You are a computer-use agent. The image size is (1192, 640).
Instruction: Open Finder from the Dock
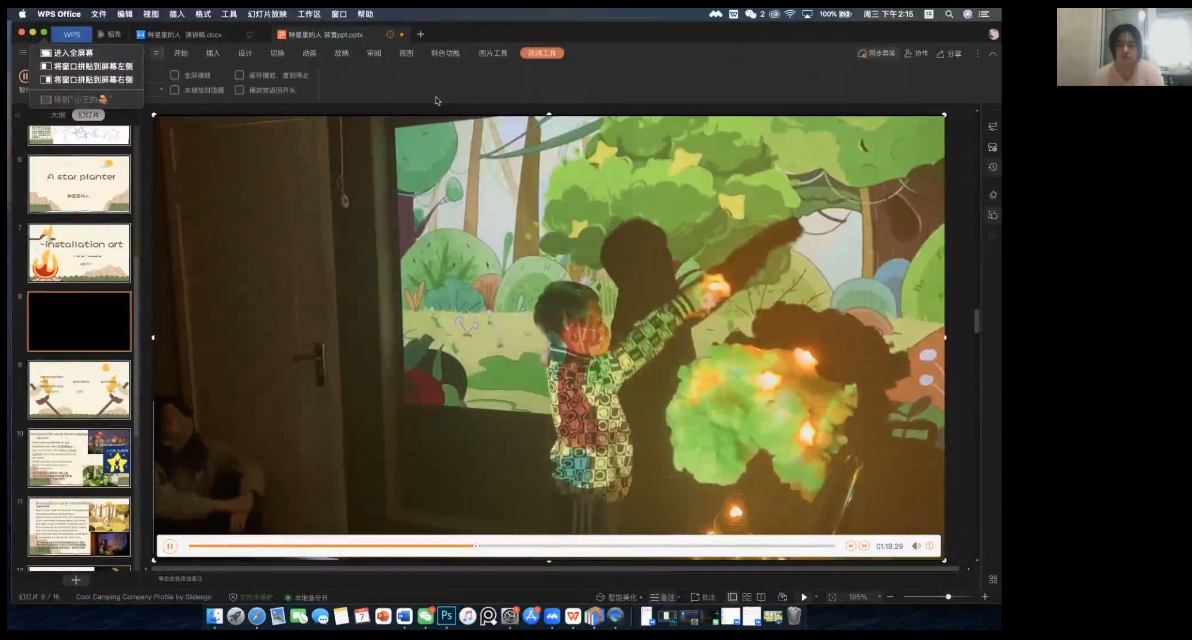(214, 616)
